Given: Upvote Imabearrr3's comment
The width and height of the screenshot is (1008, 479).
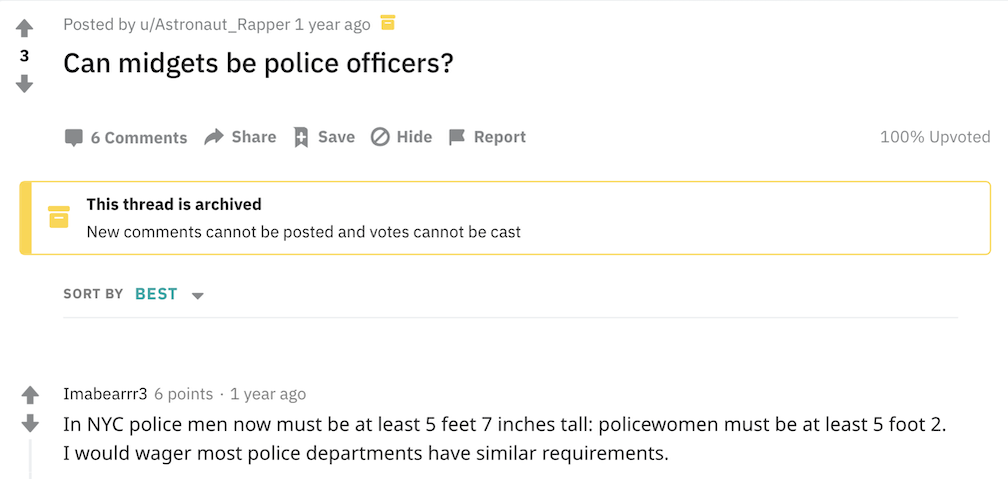Looking at the screenshot, I should pos(30,395).
